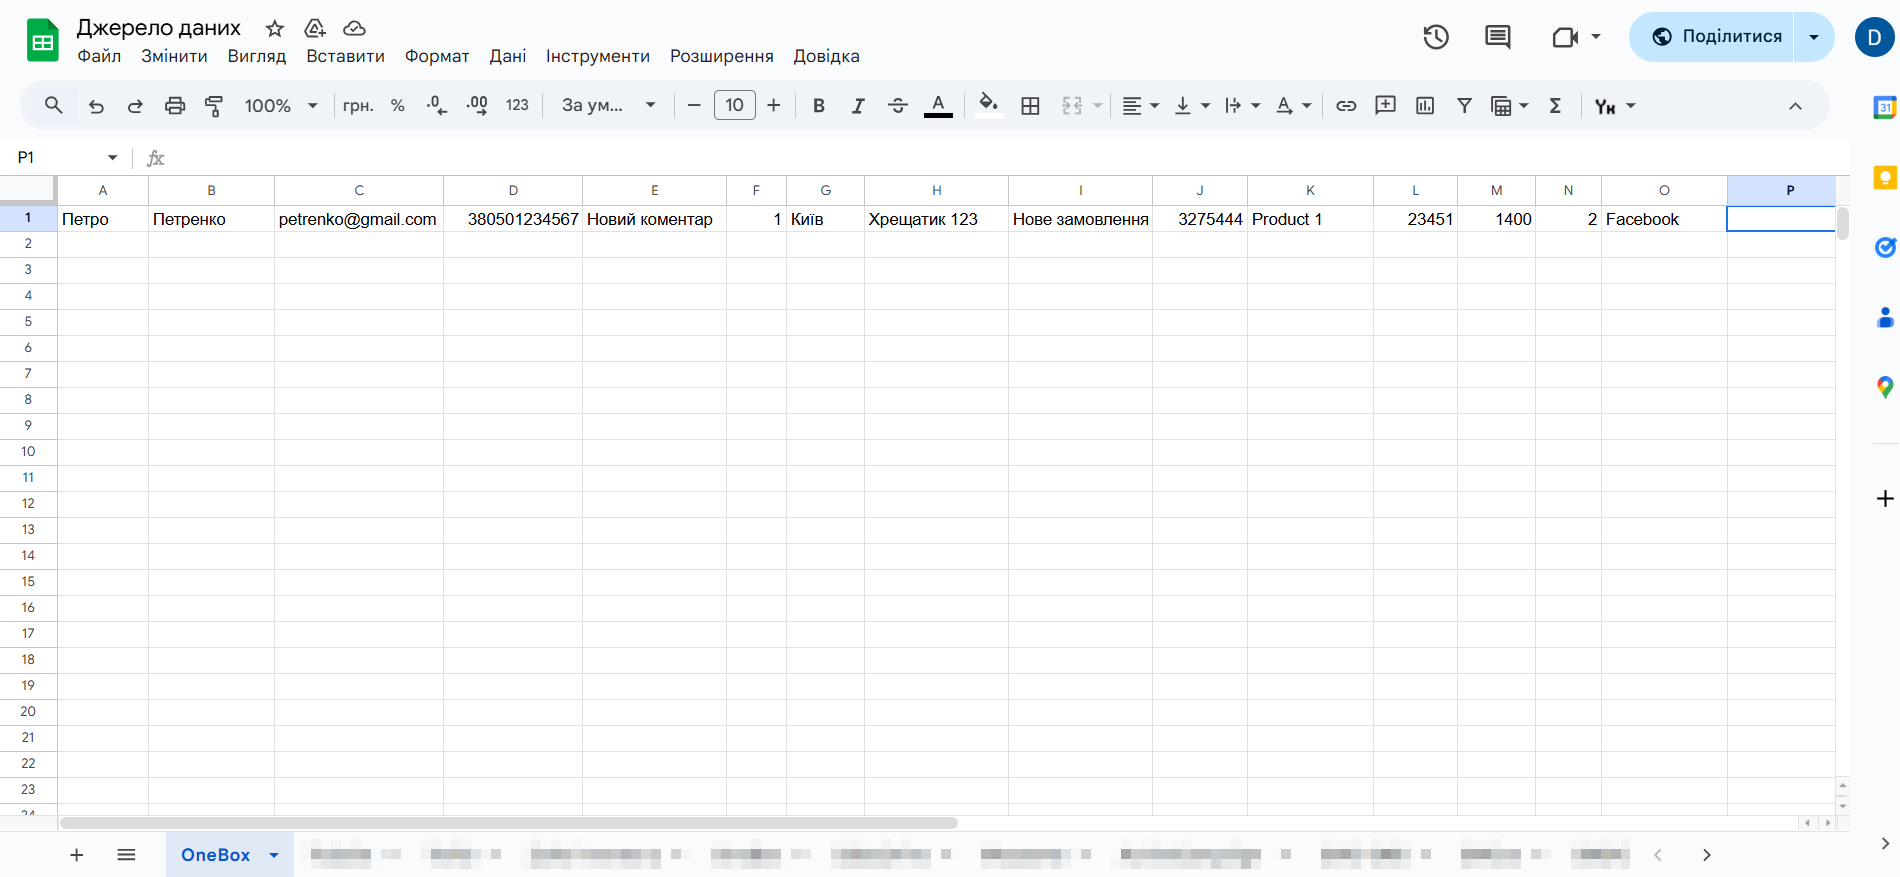Open the text color picker

(938, 105)
